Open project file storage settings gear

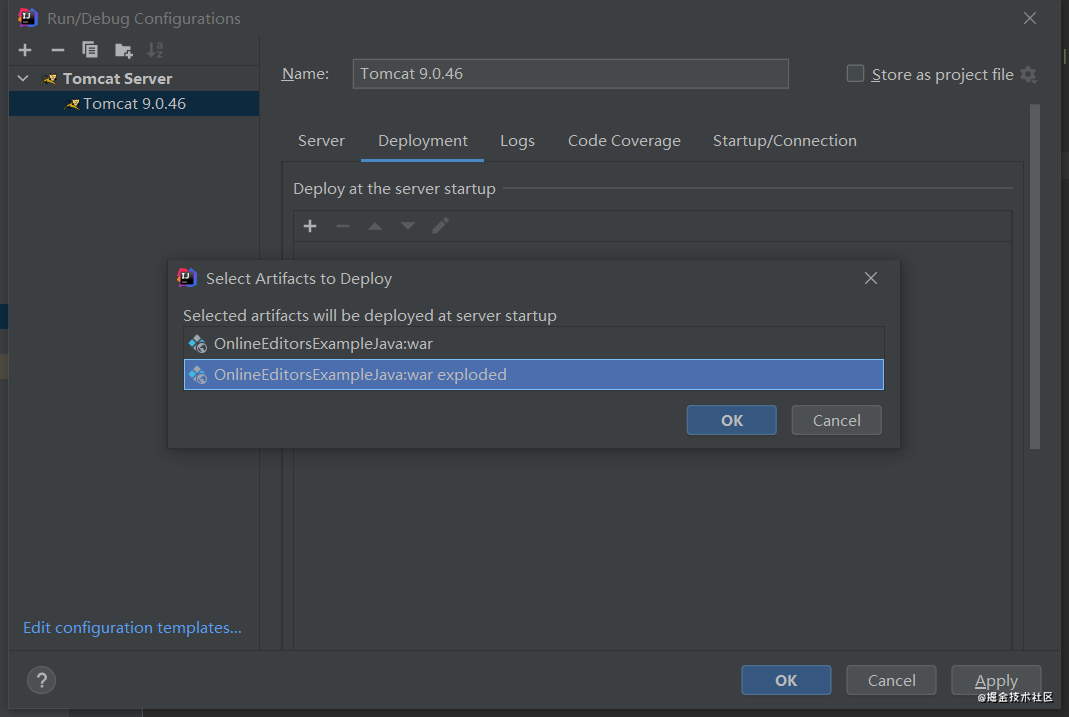tap(1029, 74)
